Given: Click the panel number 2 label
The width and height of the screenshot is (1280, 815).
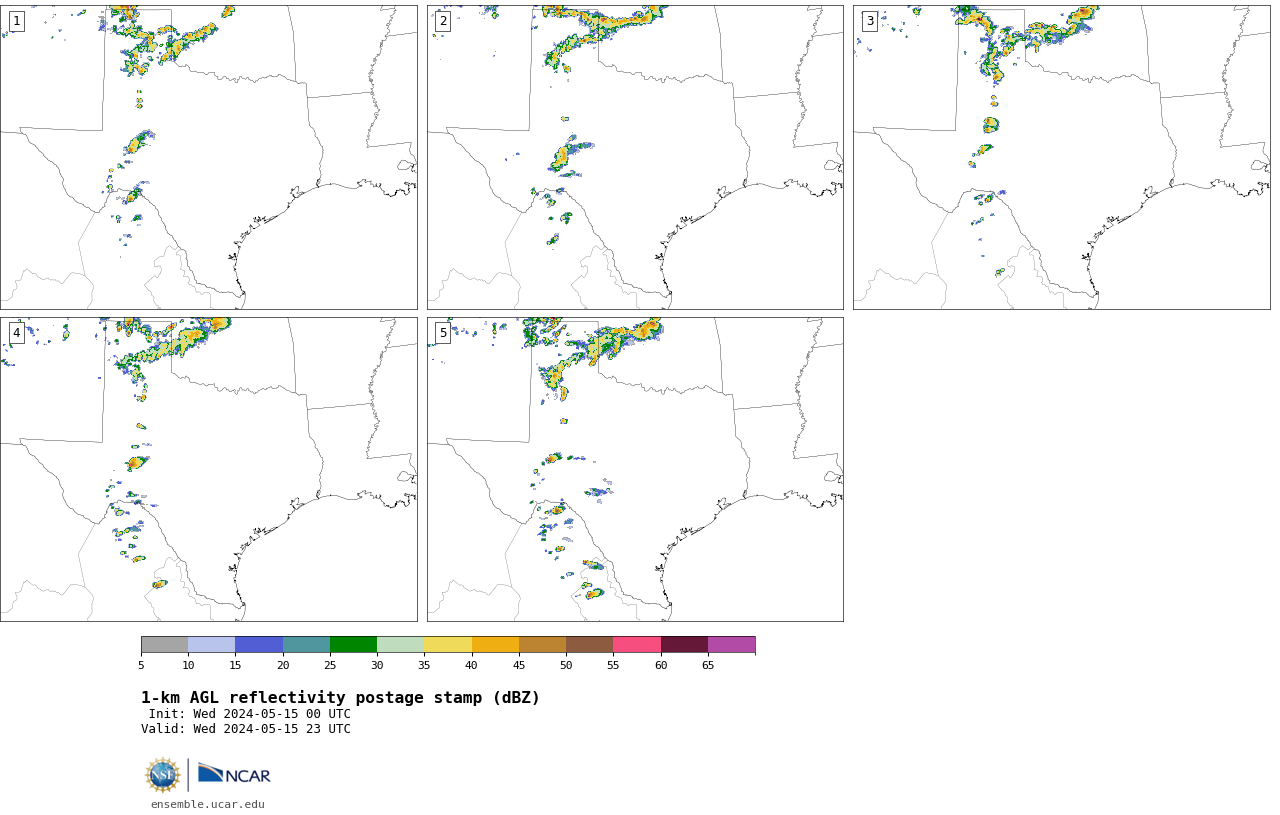Looking at the screenshot, I should (x=443, y=21).
